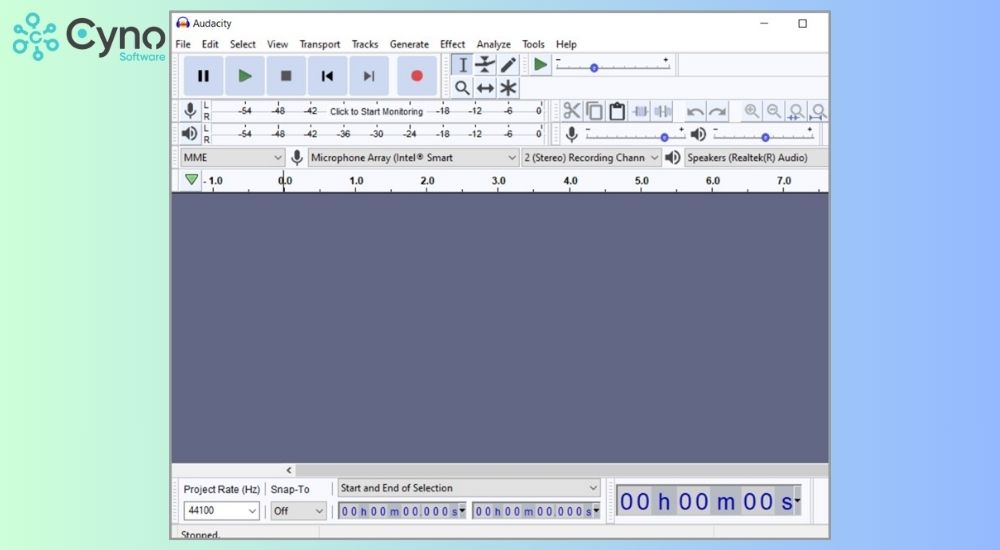Click the Stop button
The width and height of the screenshot is (1000, 550).
(286, 76)
